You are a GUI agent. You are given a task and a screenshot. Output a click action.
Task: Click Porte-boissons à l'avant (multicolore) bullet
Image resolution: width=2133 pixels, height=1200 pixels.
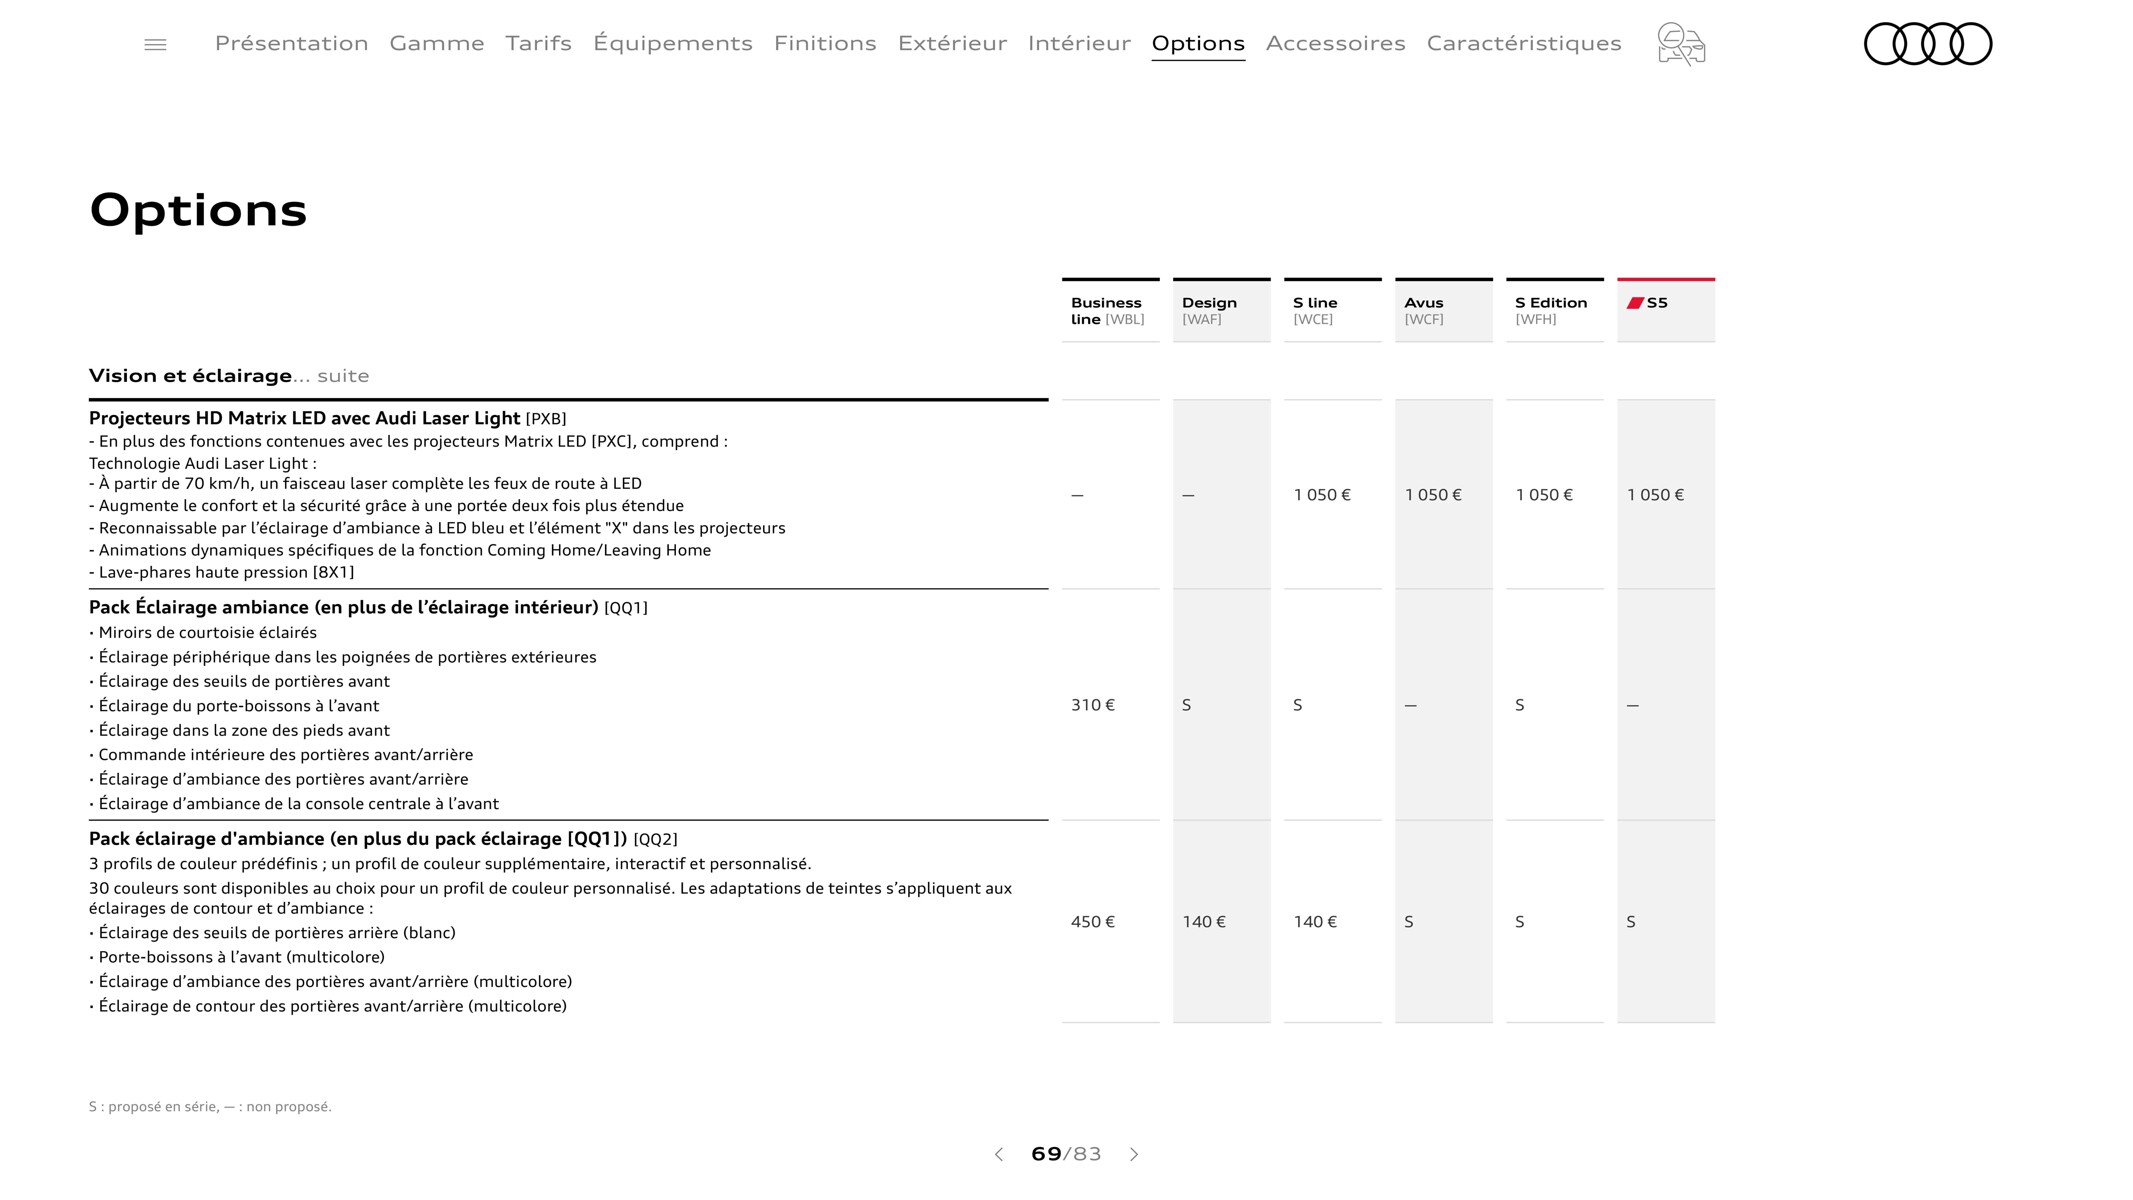[237, 957]
